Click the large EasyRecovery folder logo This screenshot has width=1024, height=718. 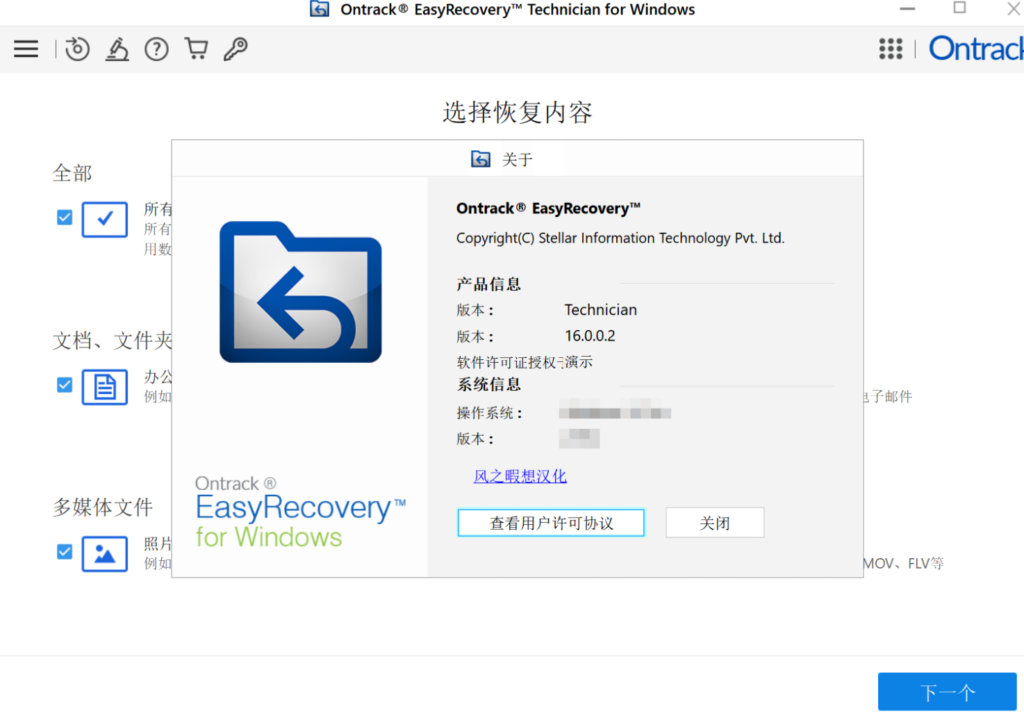point(300,292)
